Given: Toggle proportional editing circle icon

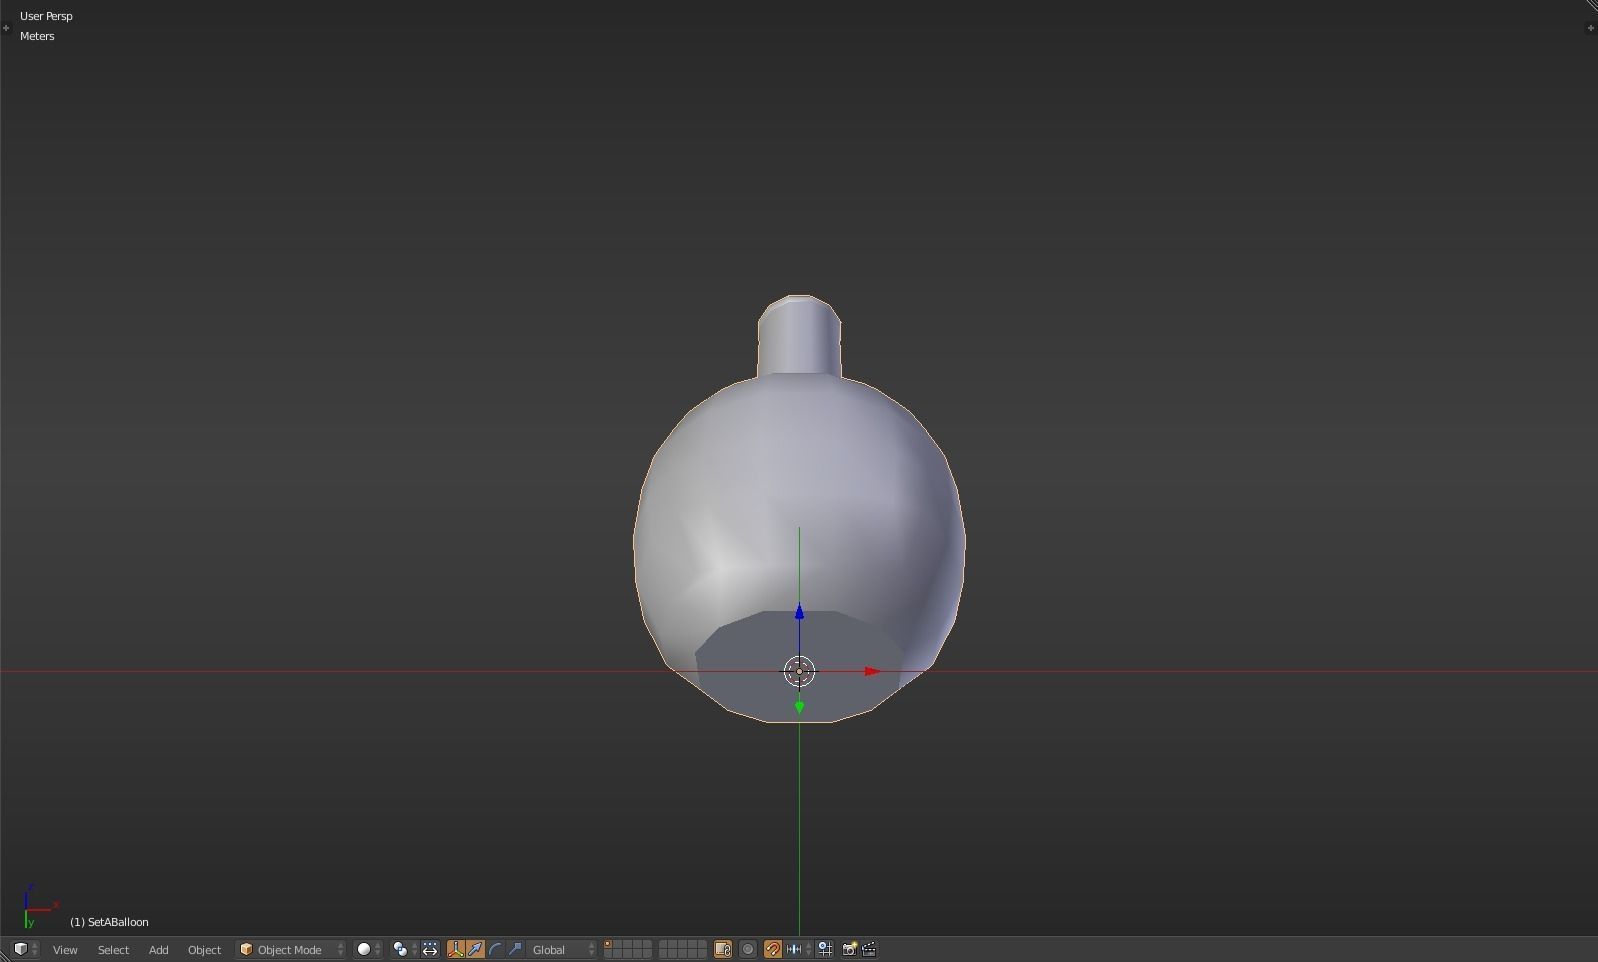Looking at the screenshot, I should [x=748, y=949].
